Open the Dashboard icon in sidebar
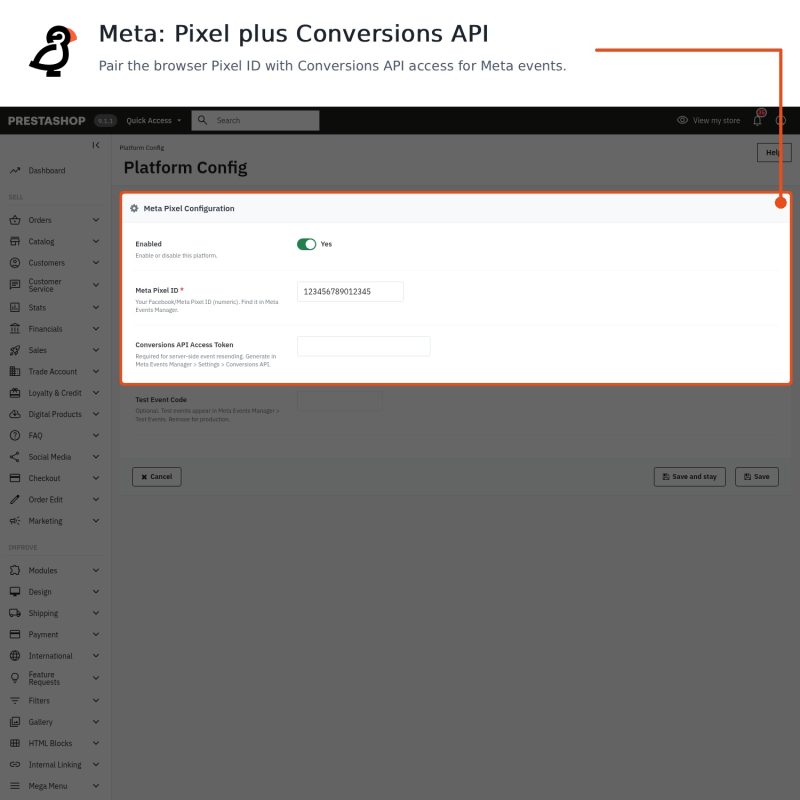 pos(15,170)
